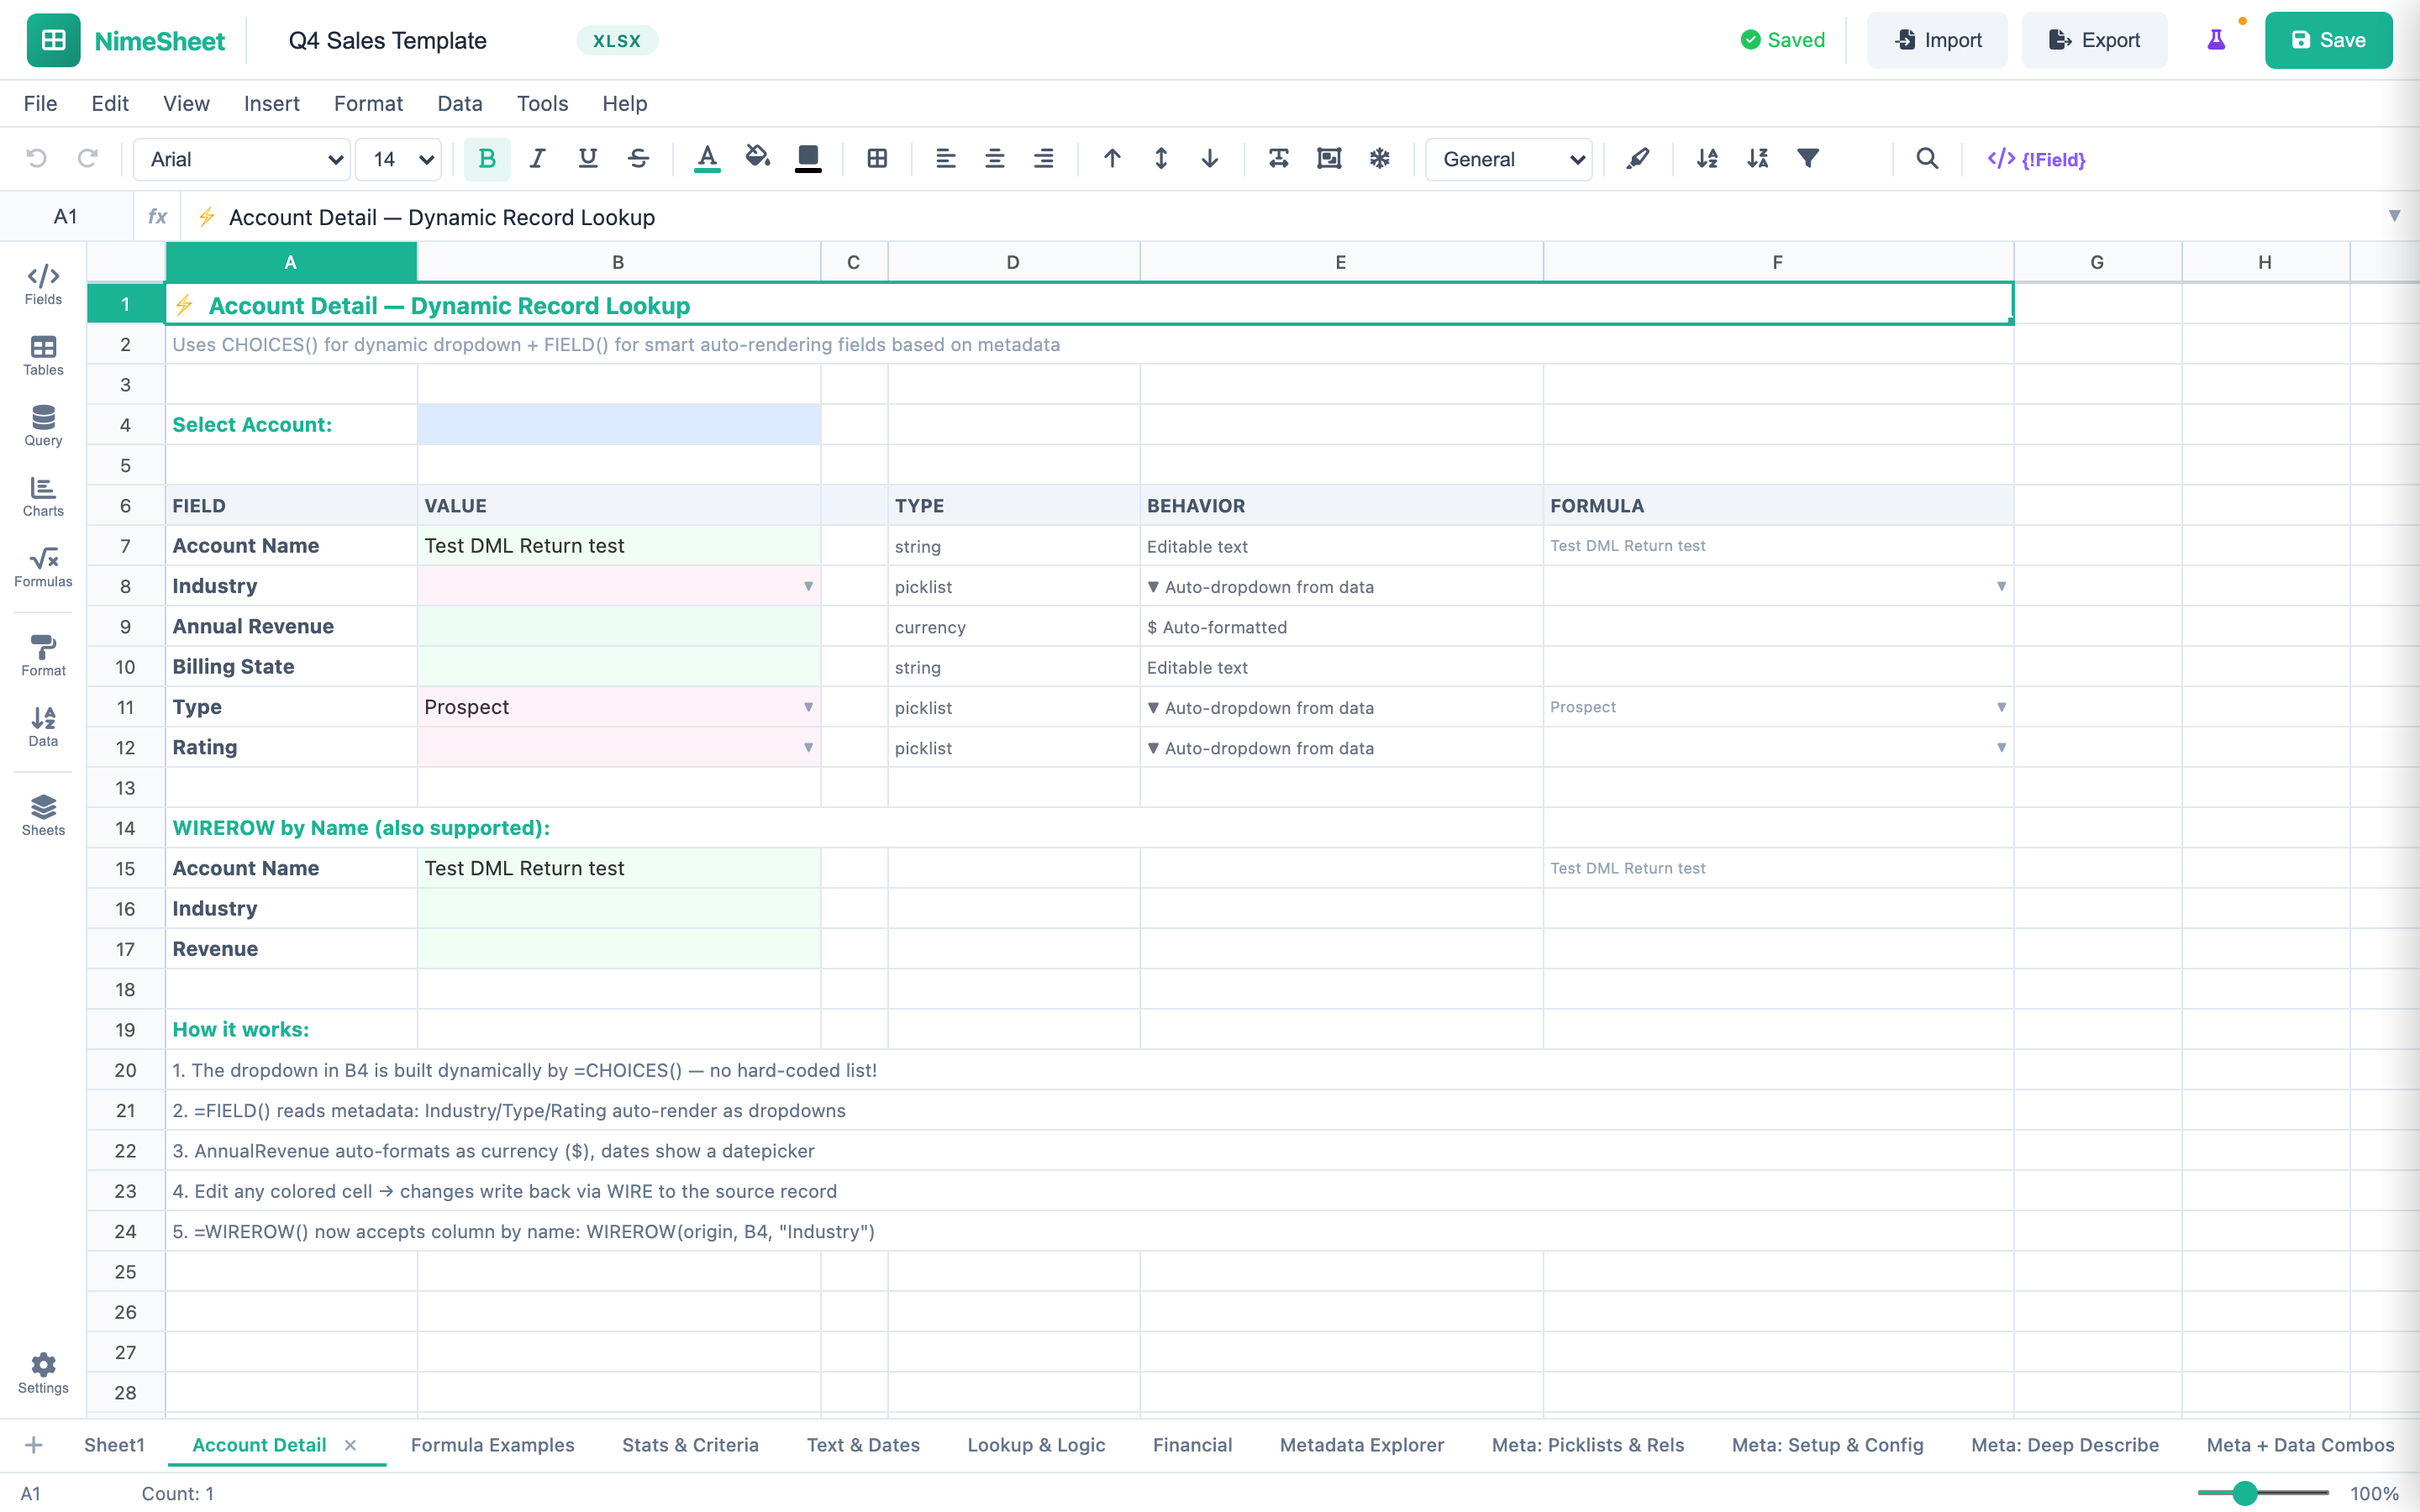Switch to the Metadata Explorer sheet tab

click(1361, 1445)
